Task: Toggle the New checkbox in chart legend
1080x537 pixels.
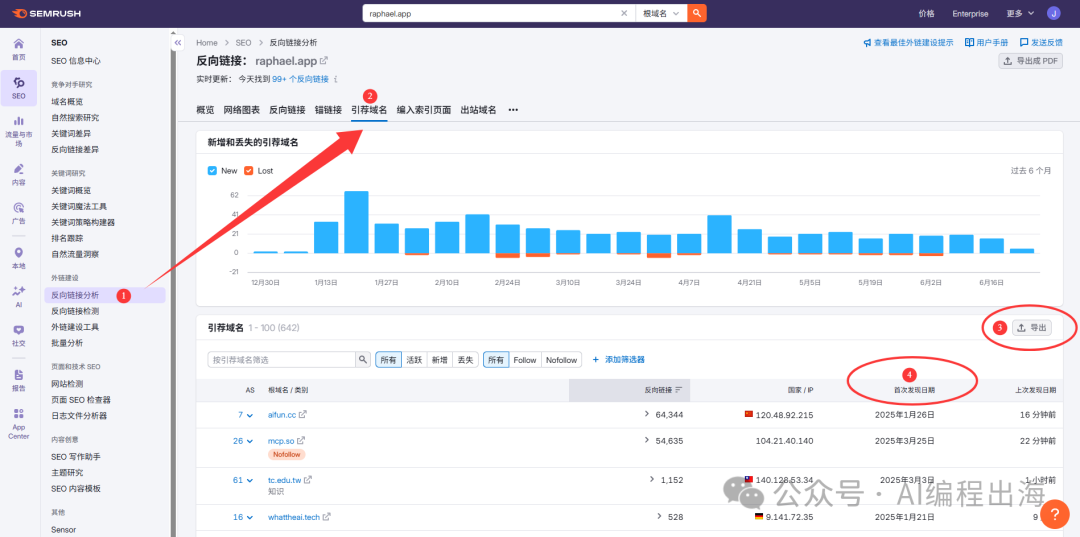Action: tap(212, 171)
